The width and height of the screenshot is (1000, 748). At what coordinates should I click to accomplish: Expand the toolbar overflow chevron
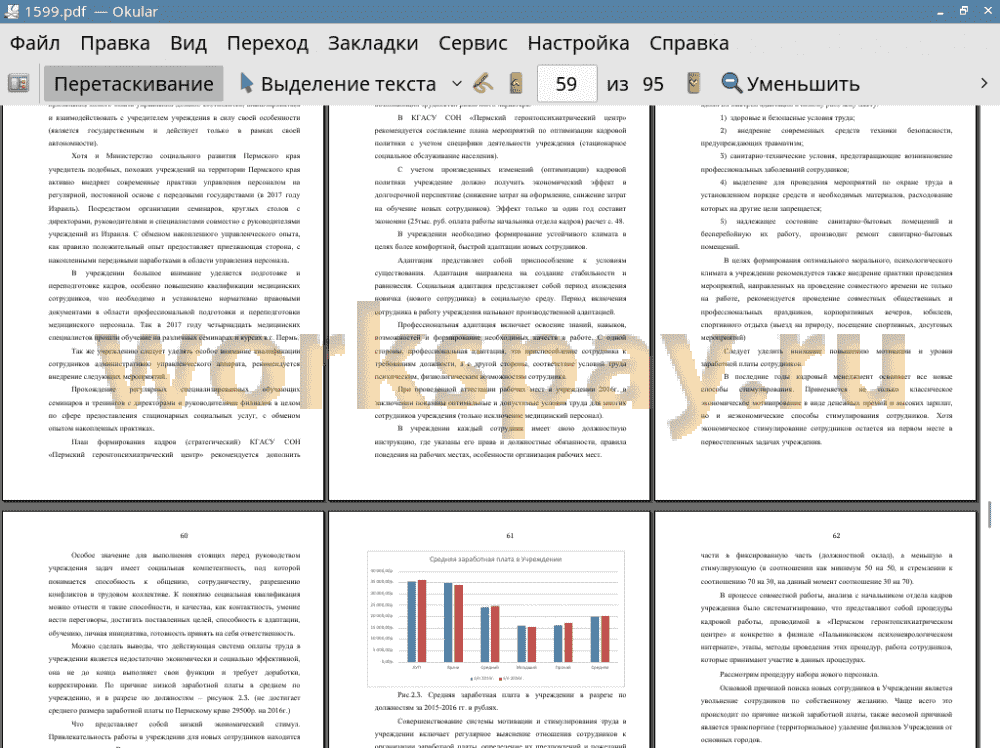pyautogui.click(x=984, y=84)
